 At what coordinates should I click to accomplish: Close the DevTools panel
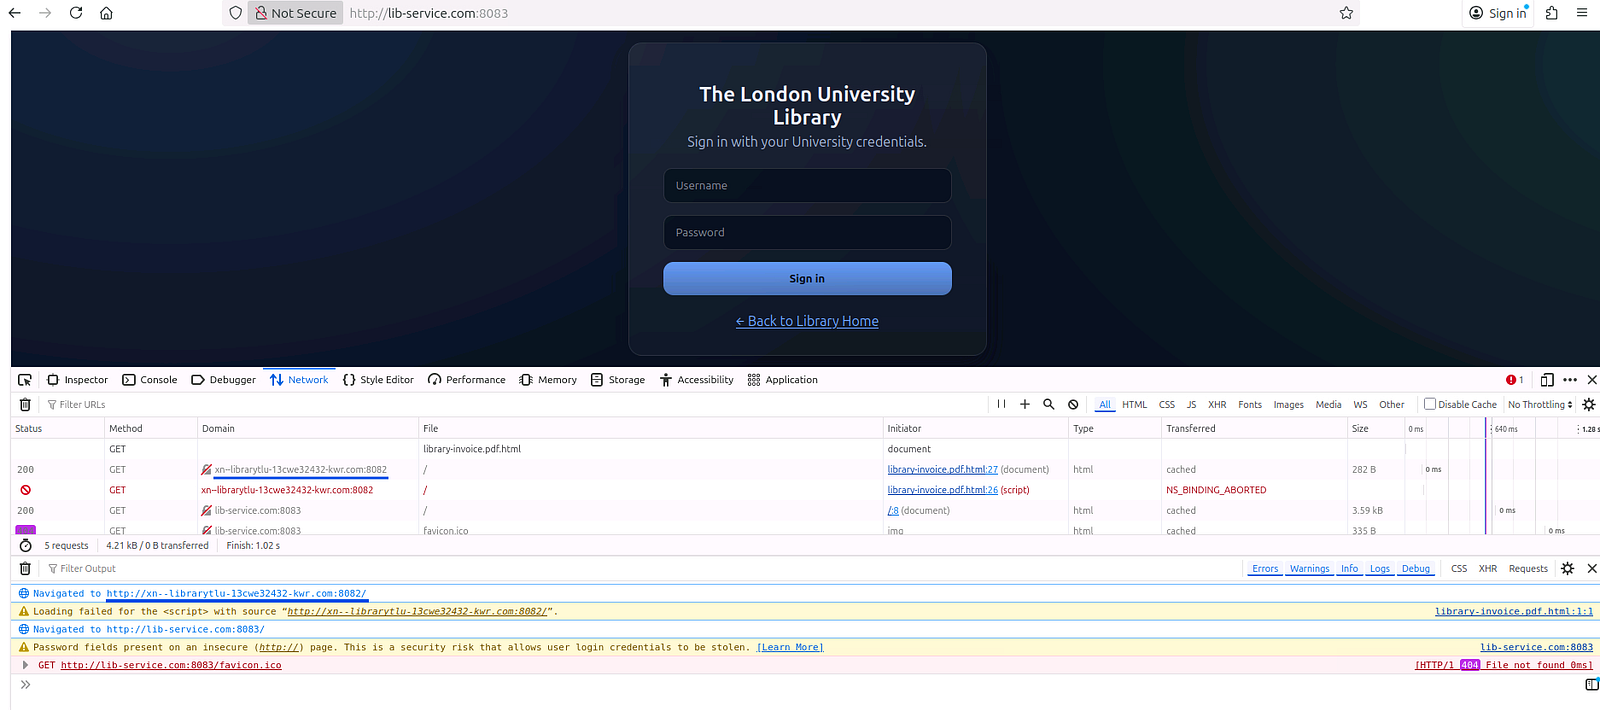point(1592,380)
